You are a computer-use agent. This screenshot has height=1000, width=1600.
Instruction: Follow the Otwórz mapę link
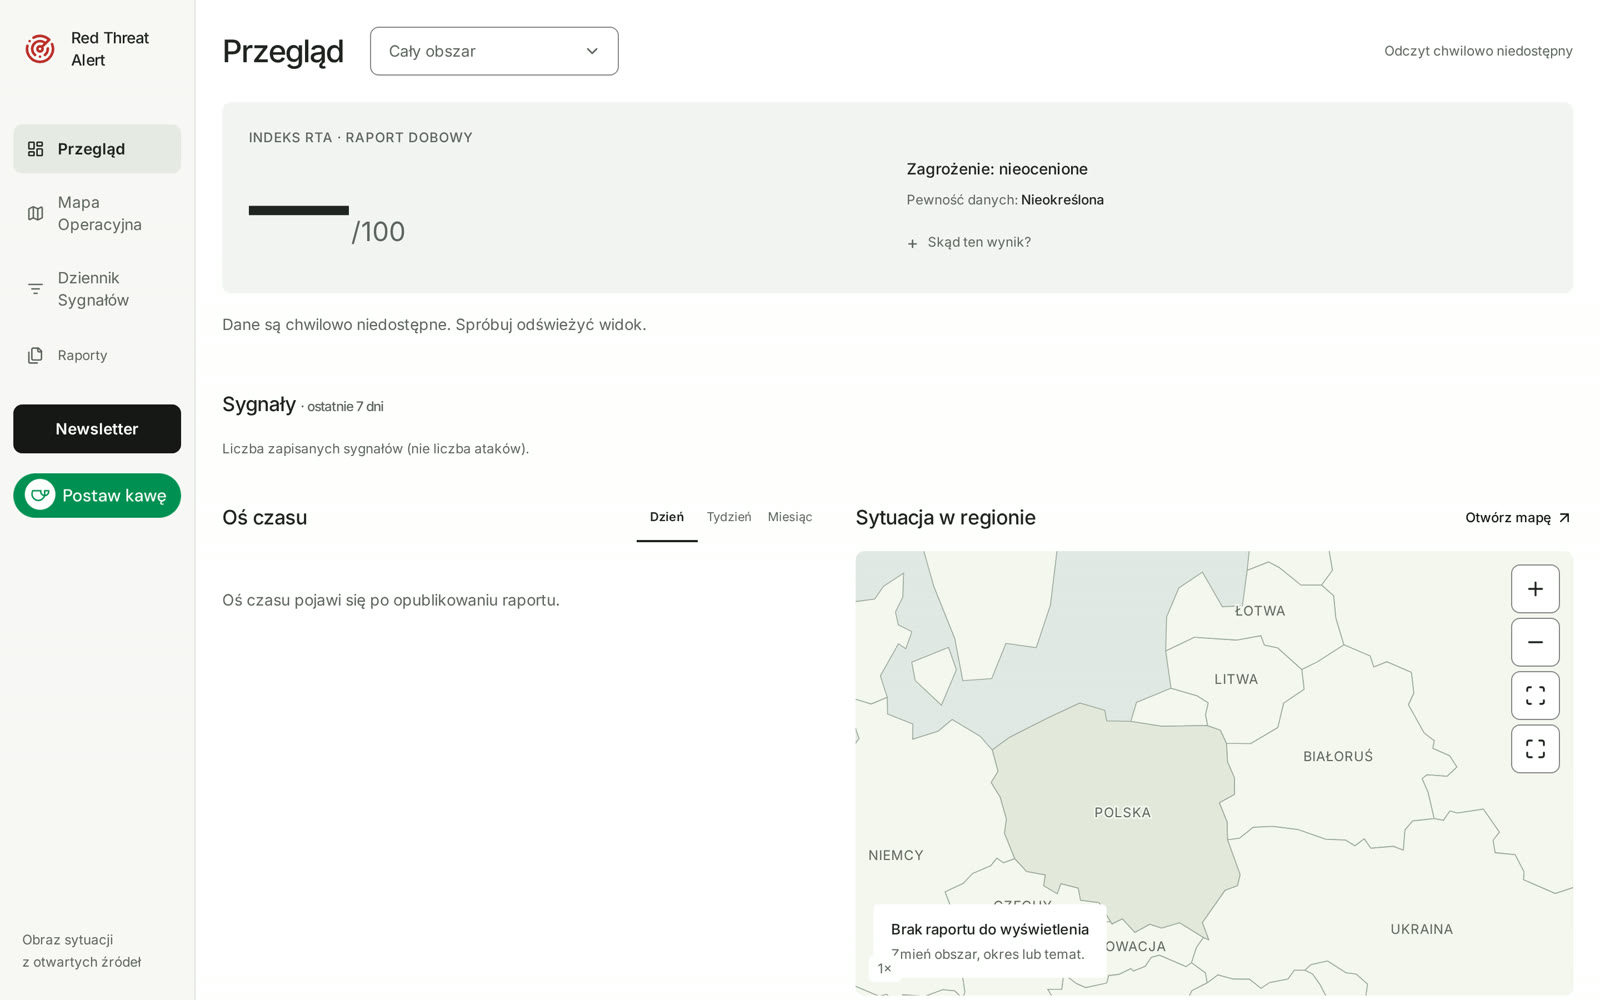coord(1518,518)
